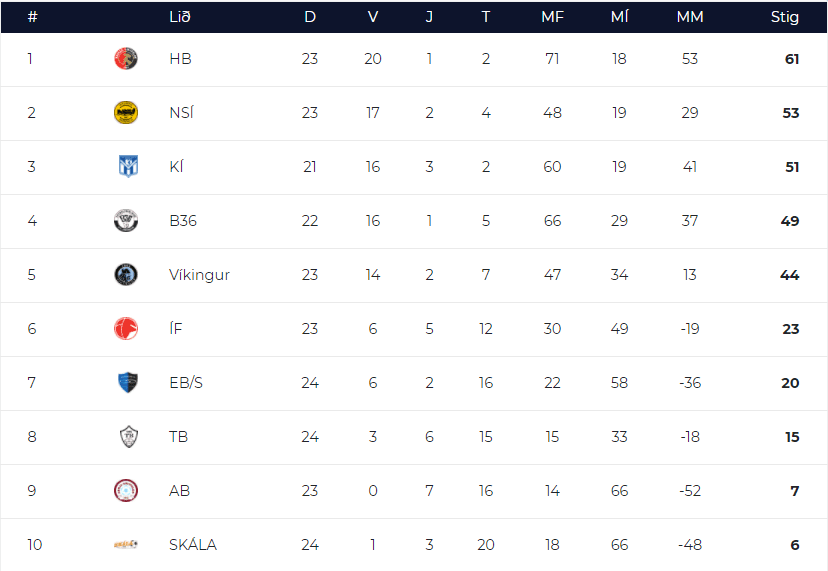This screenshot has width=828, height=571.
Task: Sort table by Stig column header
Action: [x=784, y=17]
